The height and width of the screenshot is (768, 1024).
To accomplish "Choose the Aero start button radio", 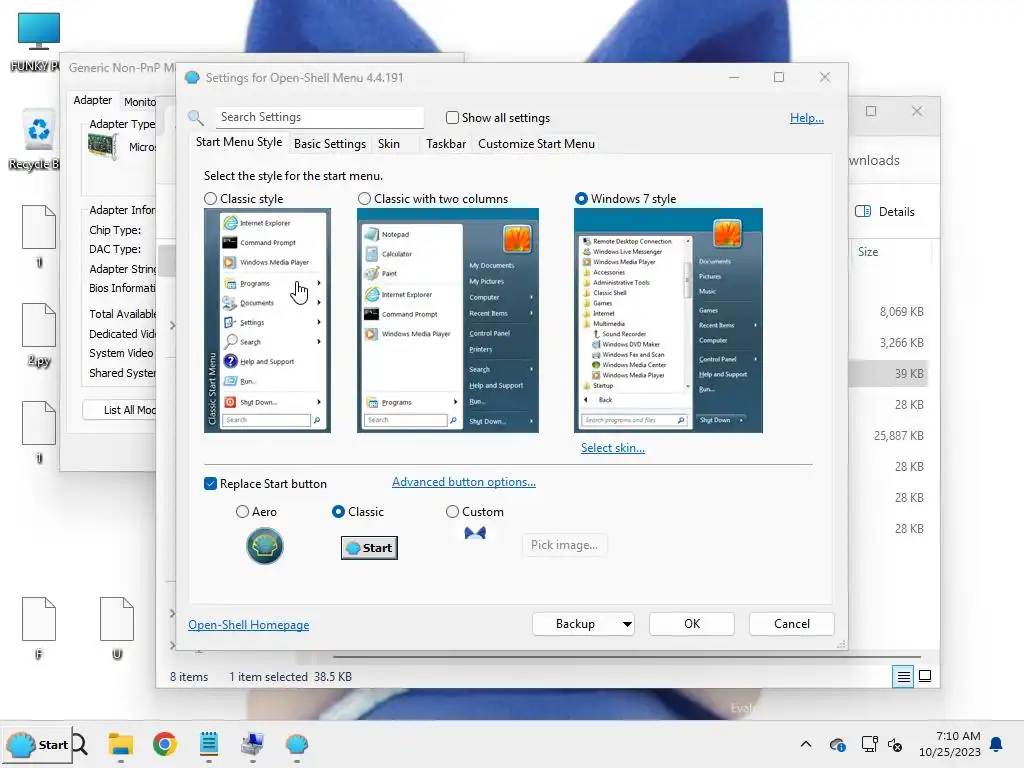I will point(242,511).
